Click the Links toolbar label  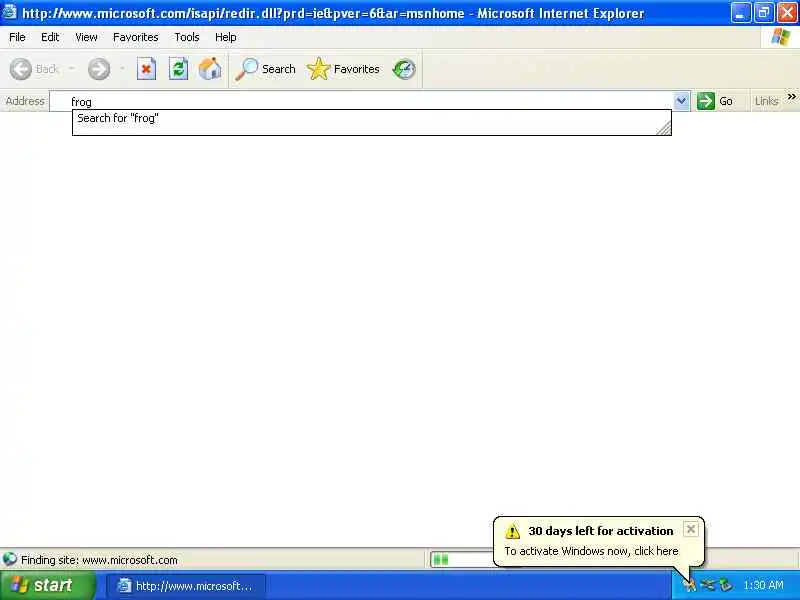[766, 101]
